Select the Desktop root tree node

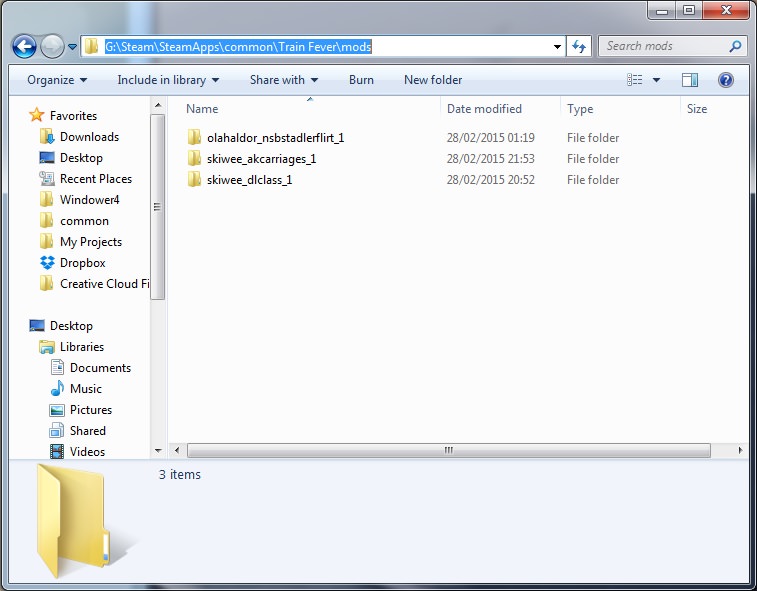pyautogui.click(x=71, y=326)
